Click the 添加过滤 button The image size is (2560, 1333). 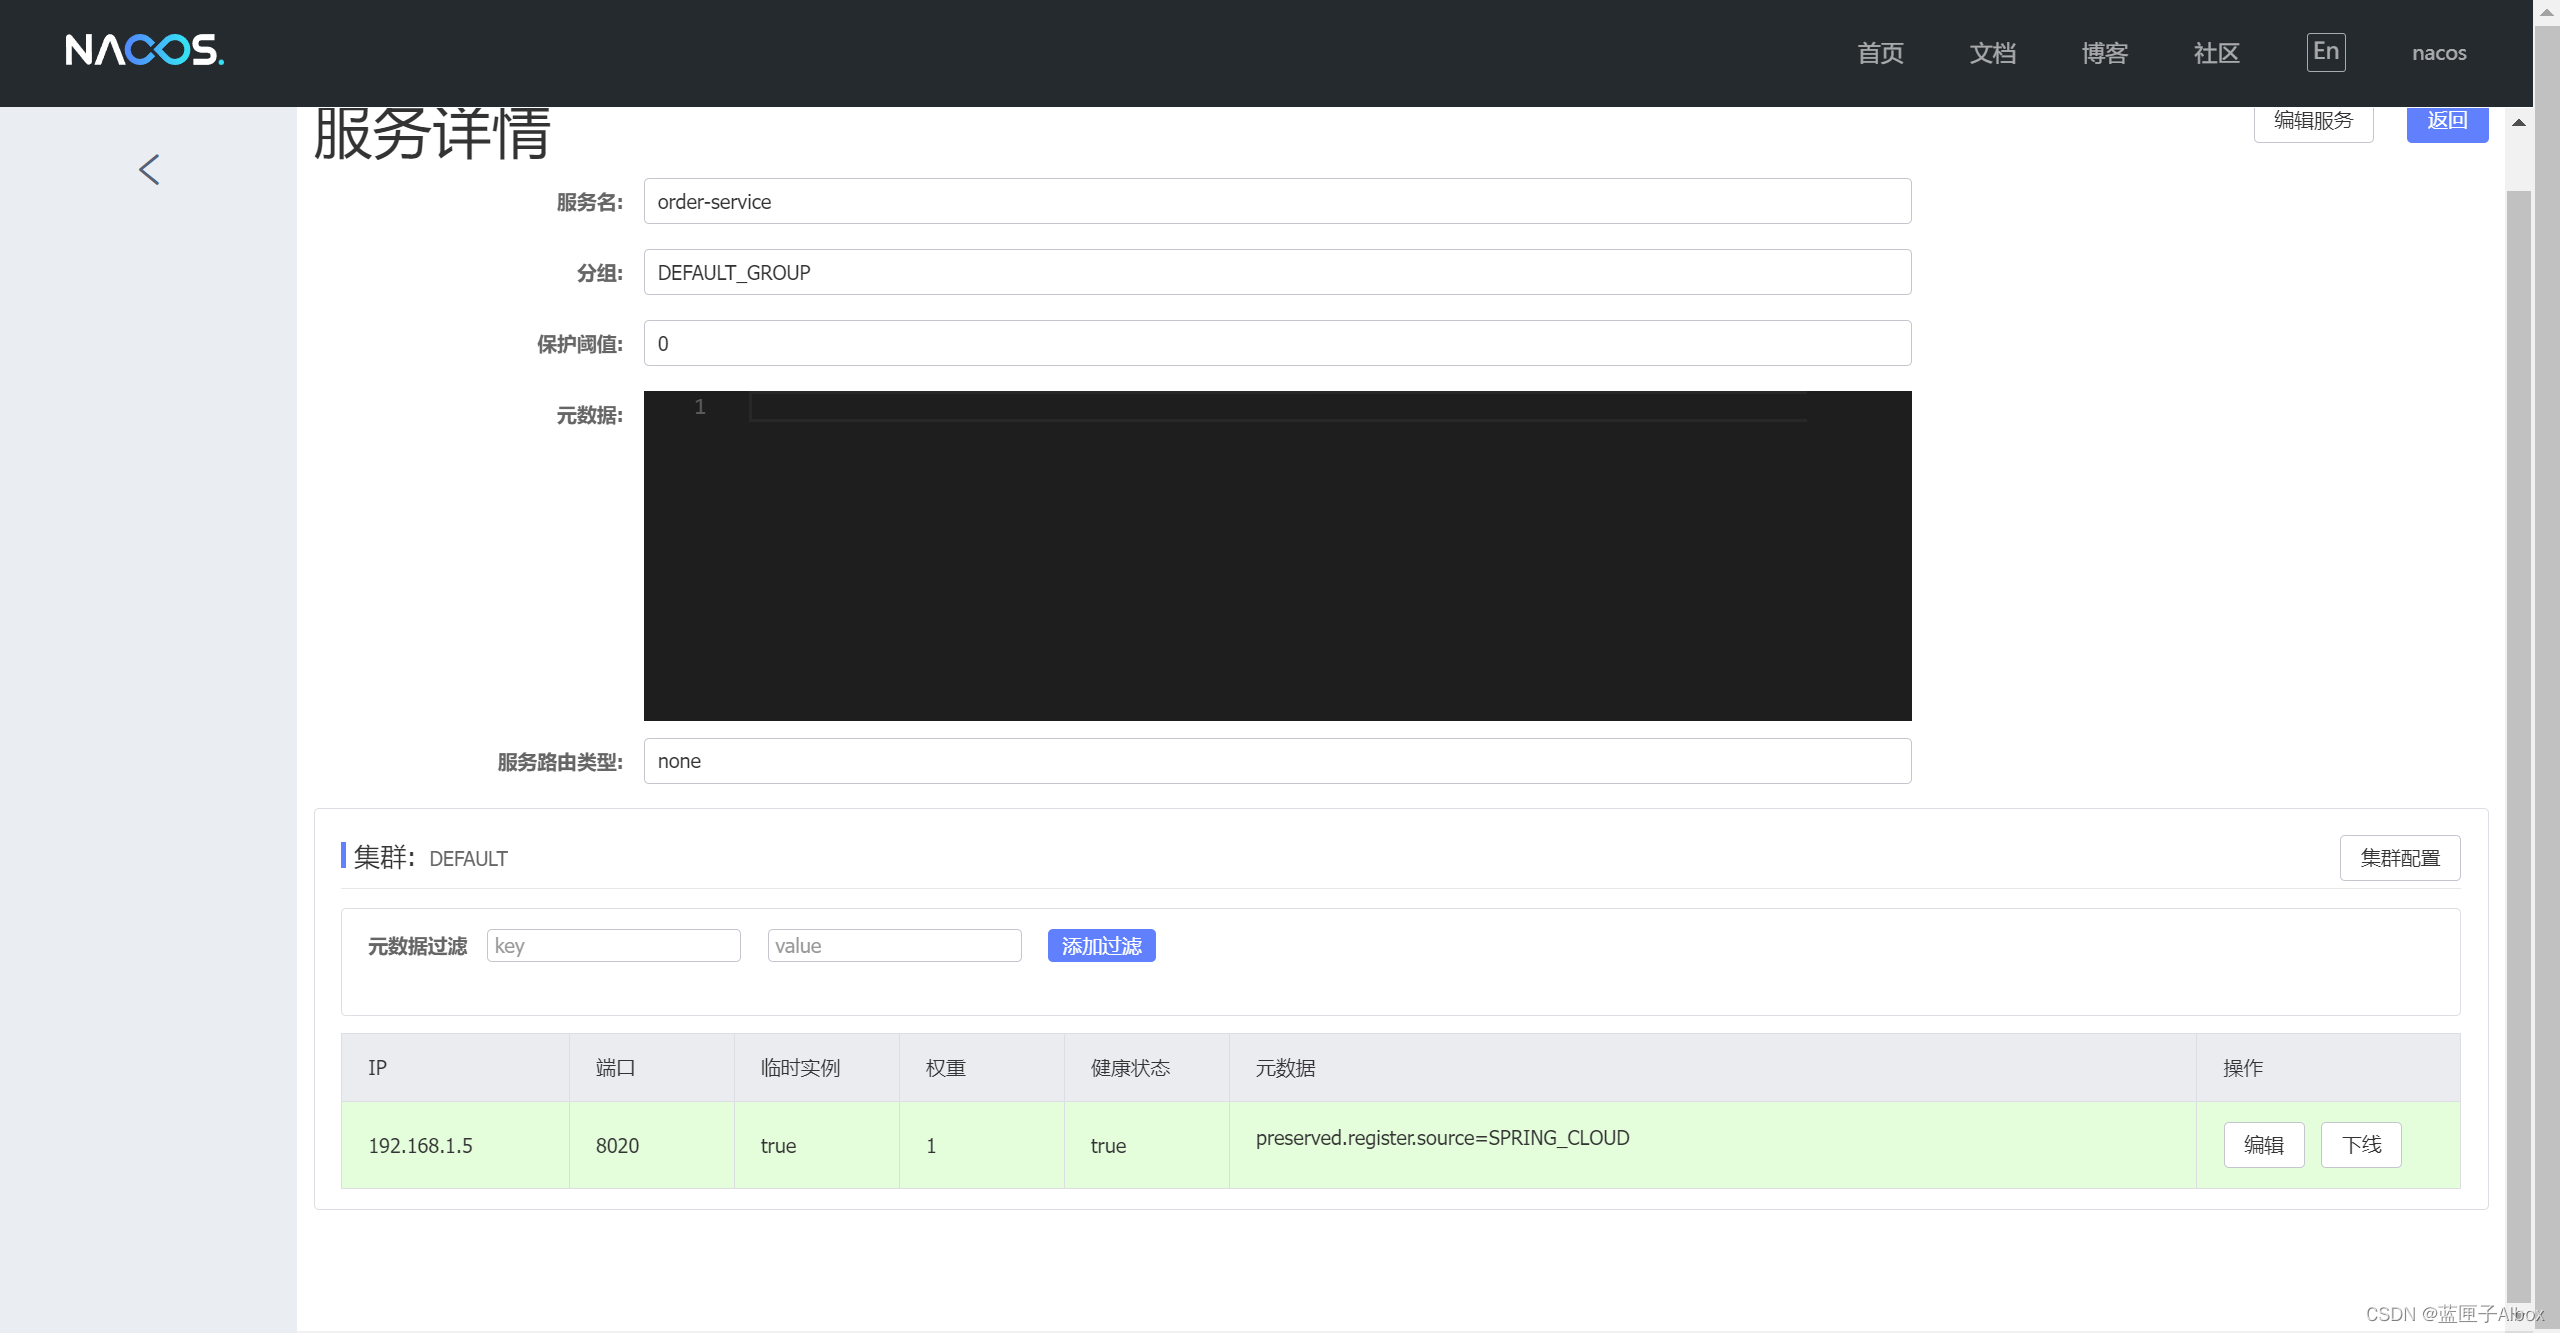tap(1101, 946)
